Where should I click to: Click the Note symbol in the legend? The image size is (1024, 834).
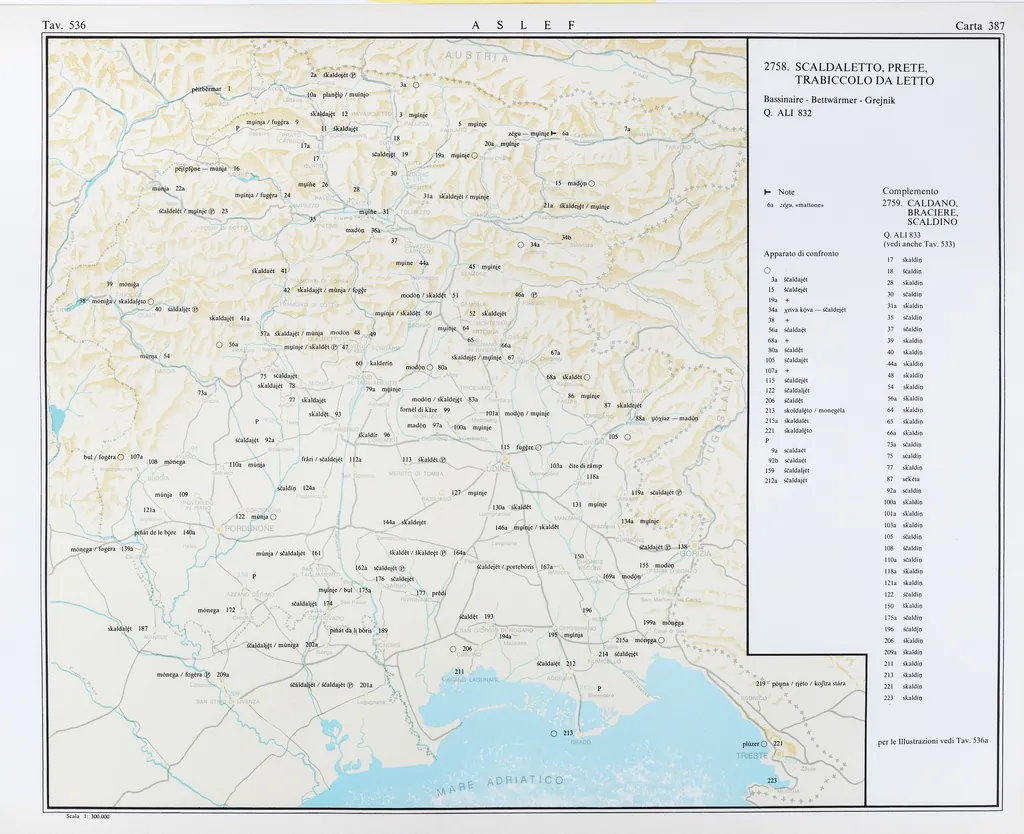(767, 192)
